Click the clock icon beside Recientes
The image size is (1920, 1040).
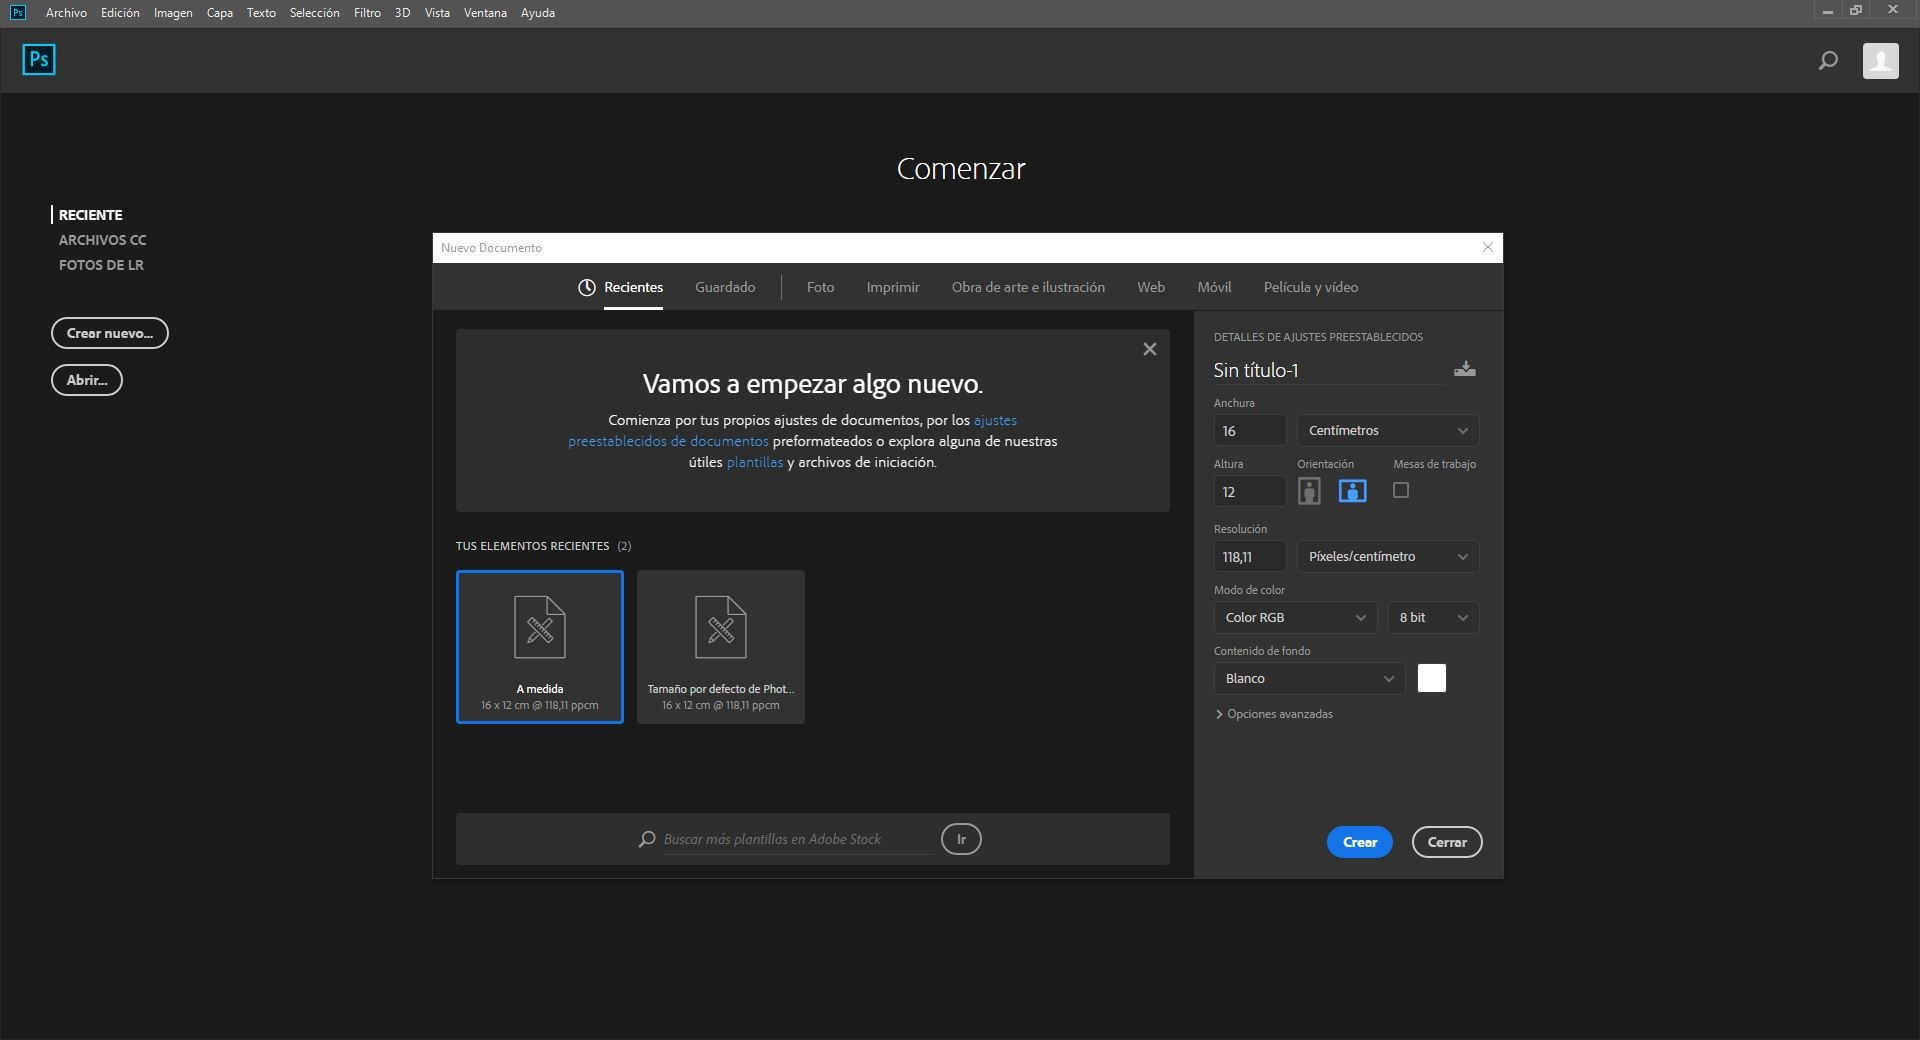[587, 288]
